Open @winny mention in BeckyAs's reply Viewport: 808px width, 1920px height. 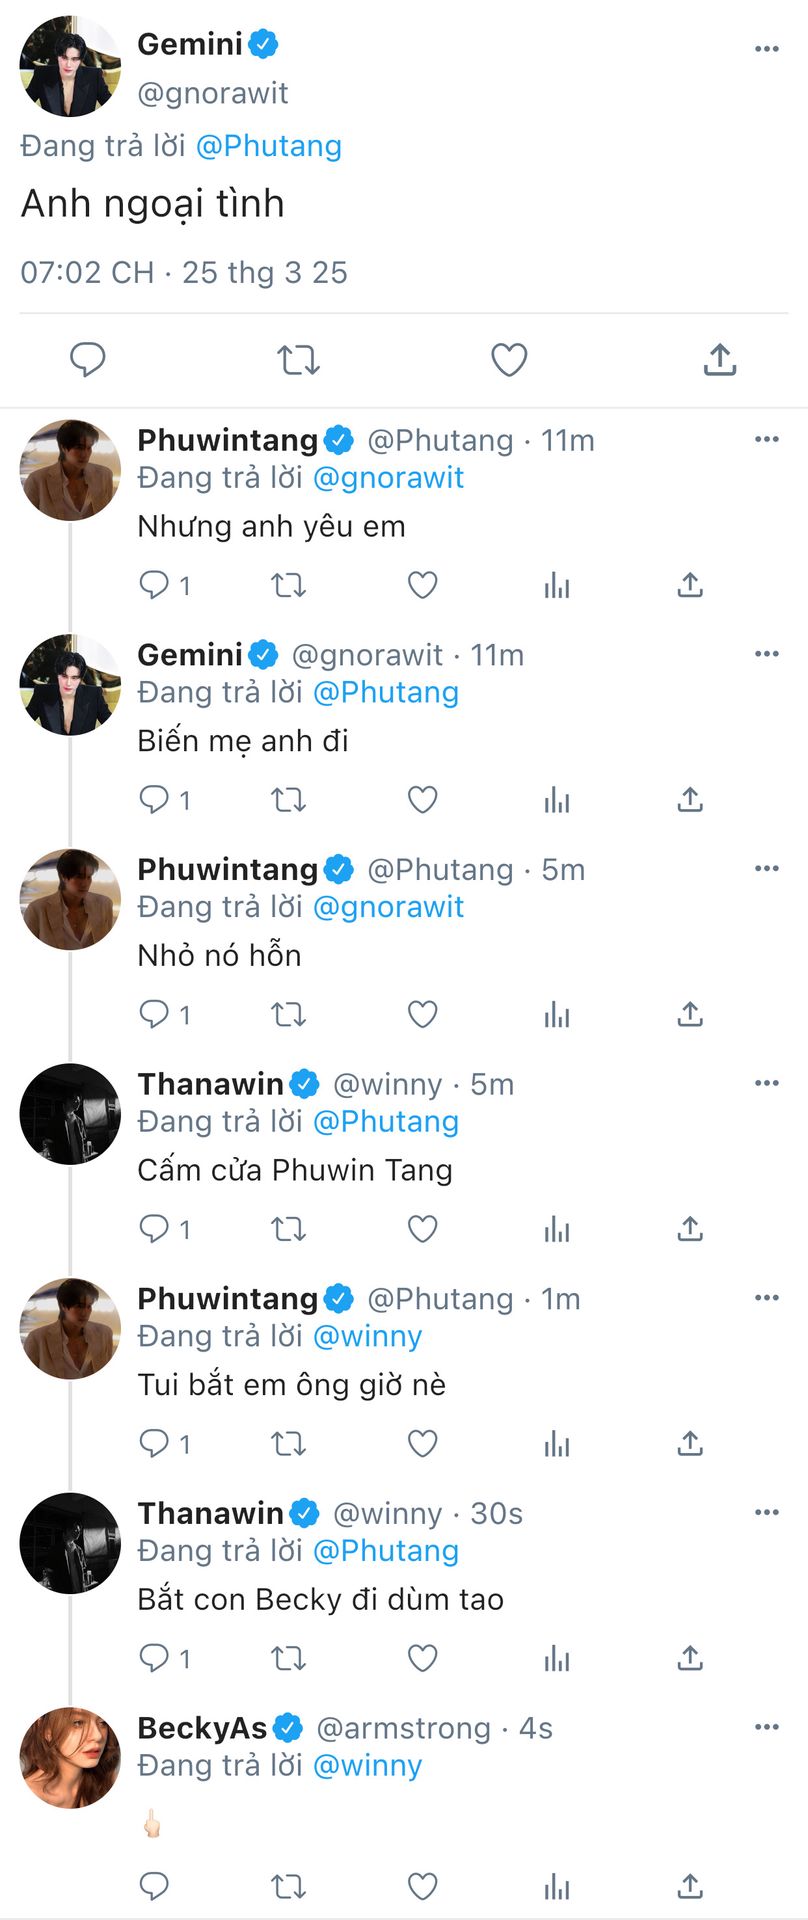[368, 1766]
